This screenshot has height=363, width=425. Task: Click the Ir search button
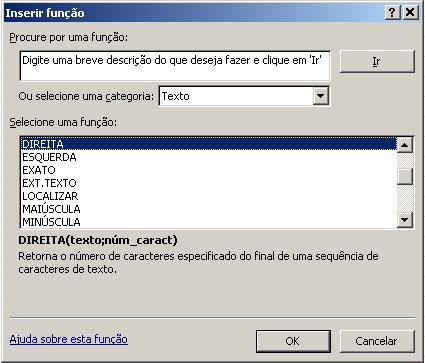377,61
